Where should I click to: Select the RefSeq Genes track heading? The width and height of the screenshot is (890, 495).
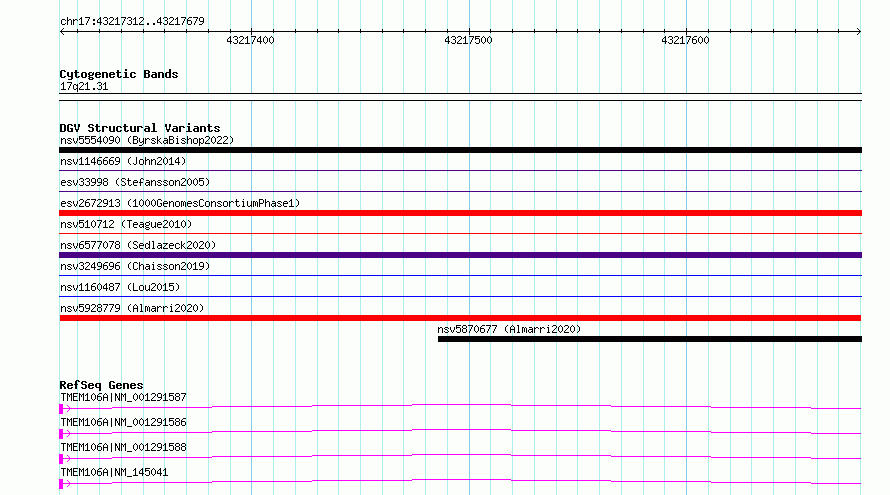[x=101, y=385]
